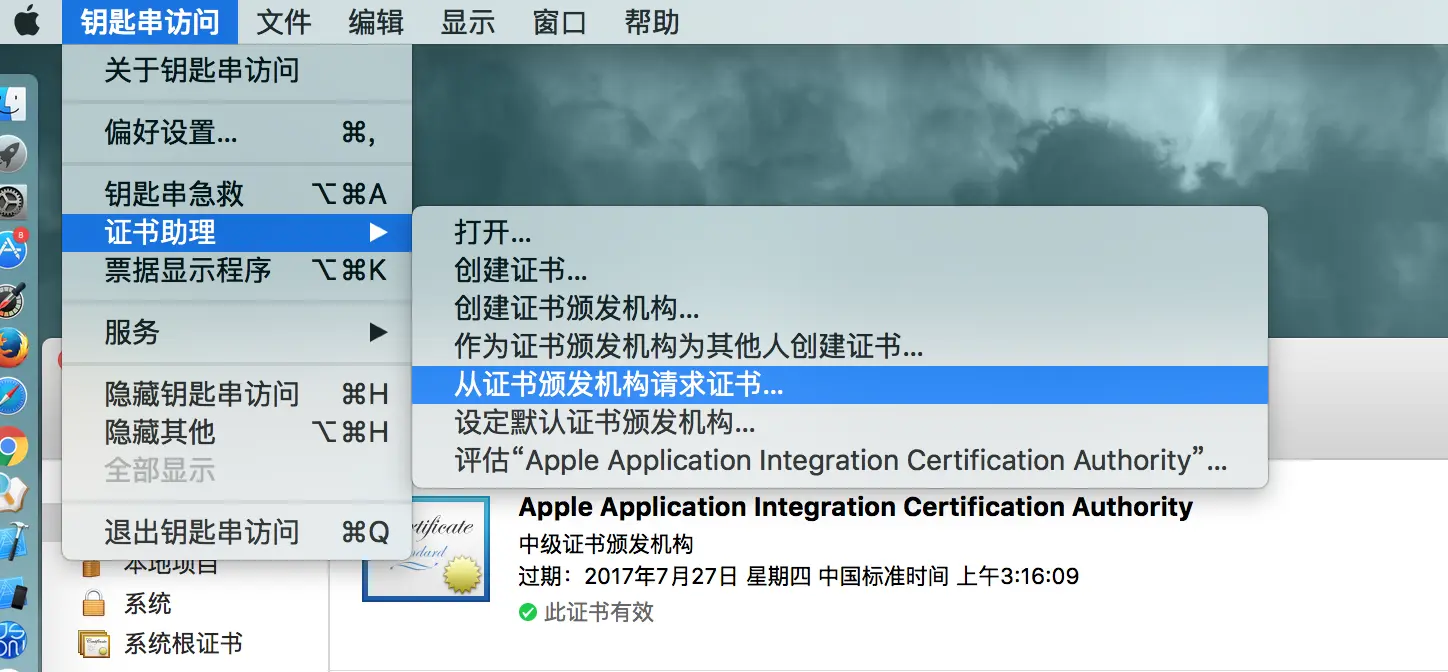This screenshot has height=672, width=1448.
Task: Open Launchpad rocket icon in dock
Action: coord(12,155)
